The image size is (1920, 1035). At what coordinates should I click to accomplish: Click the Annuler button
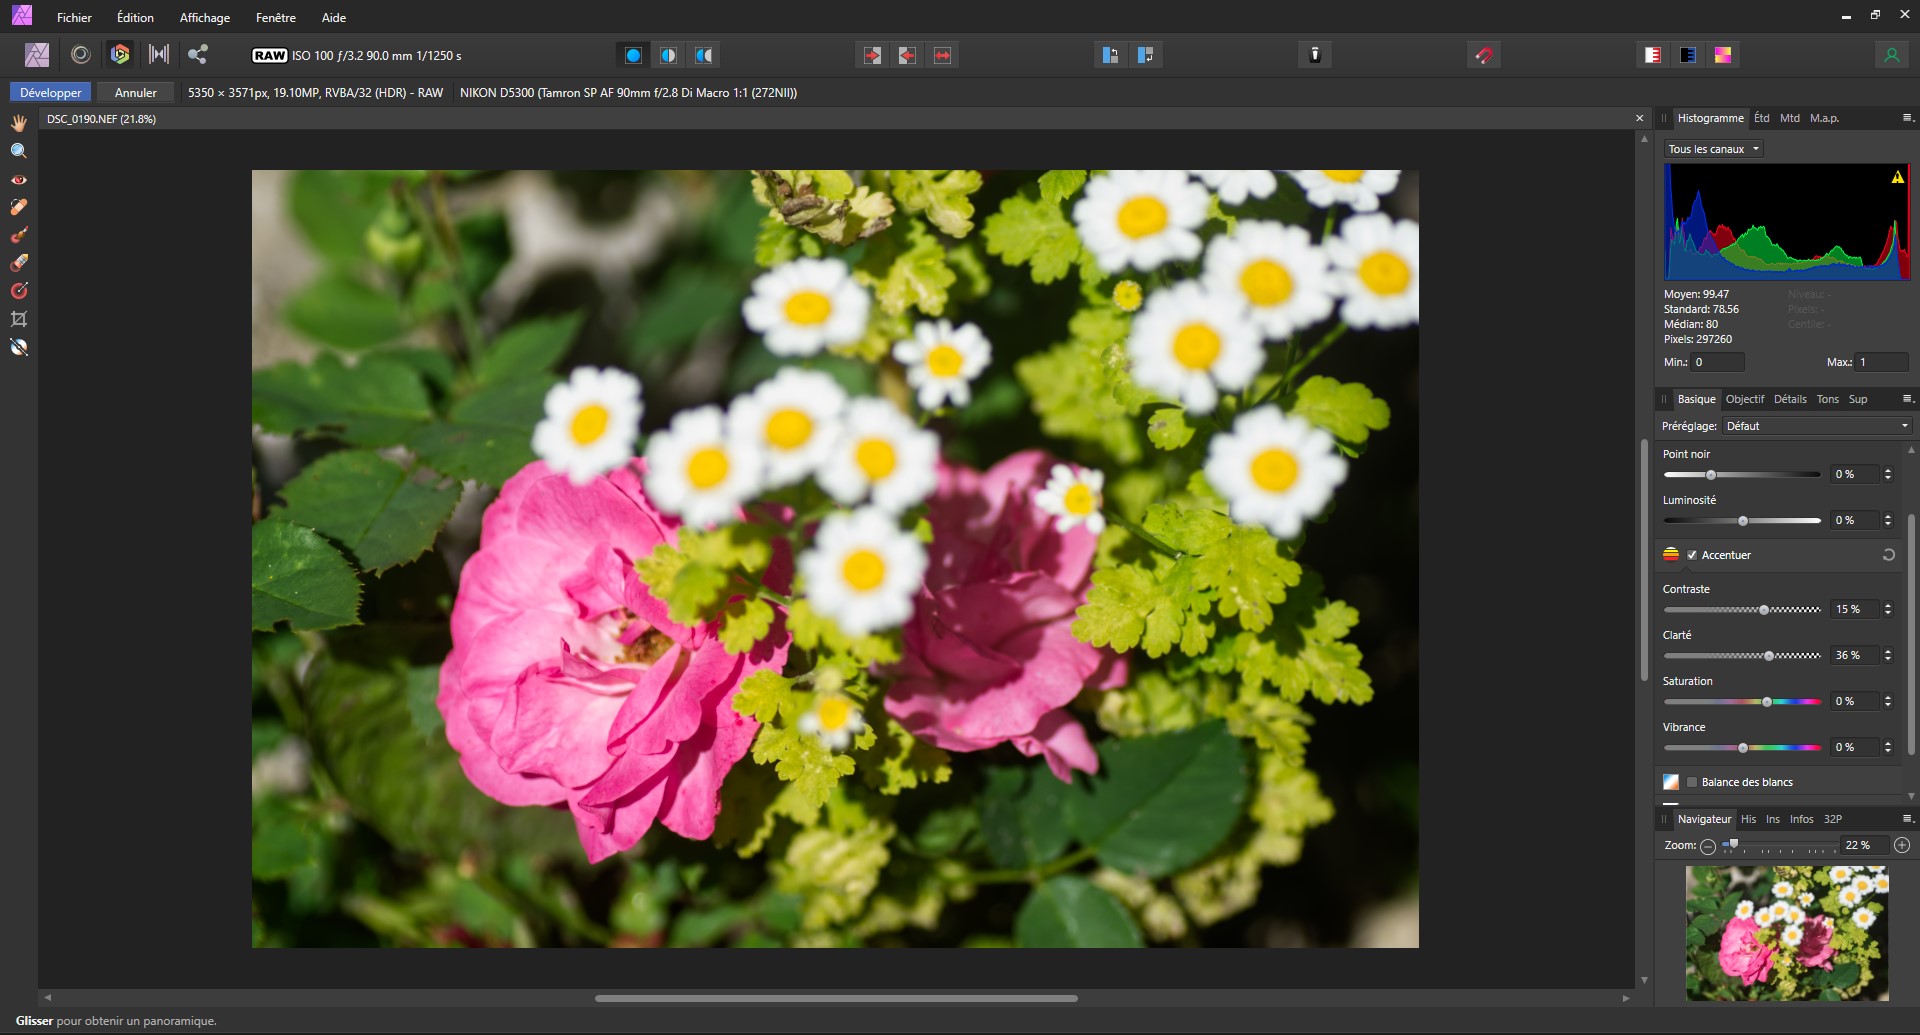(136, 92)
